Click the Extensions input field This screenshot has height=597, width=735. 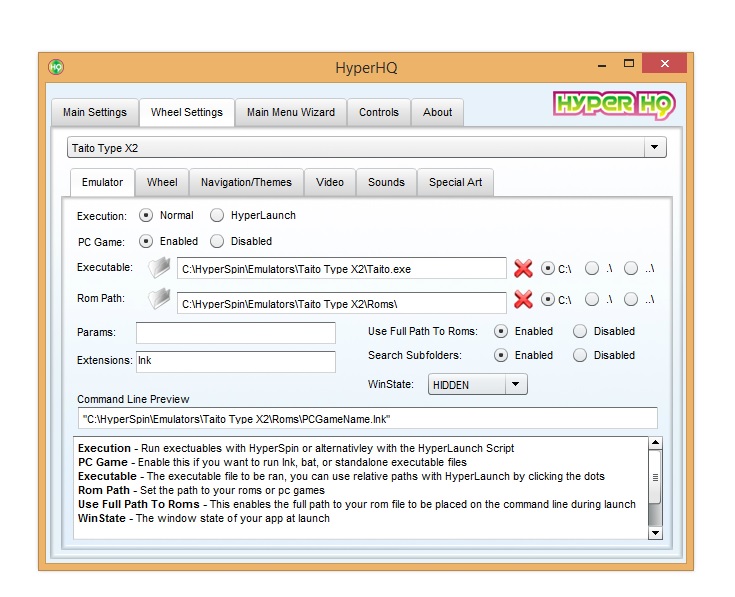tap(236, 361)
